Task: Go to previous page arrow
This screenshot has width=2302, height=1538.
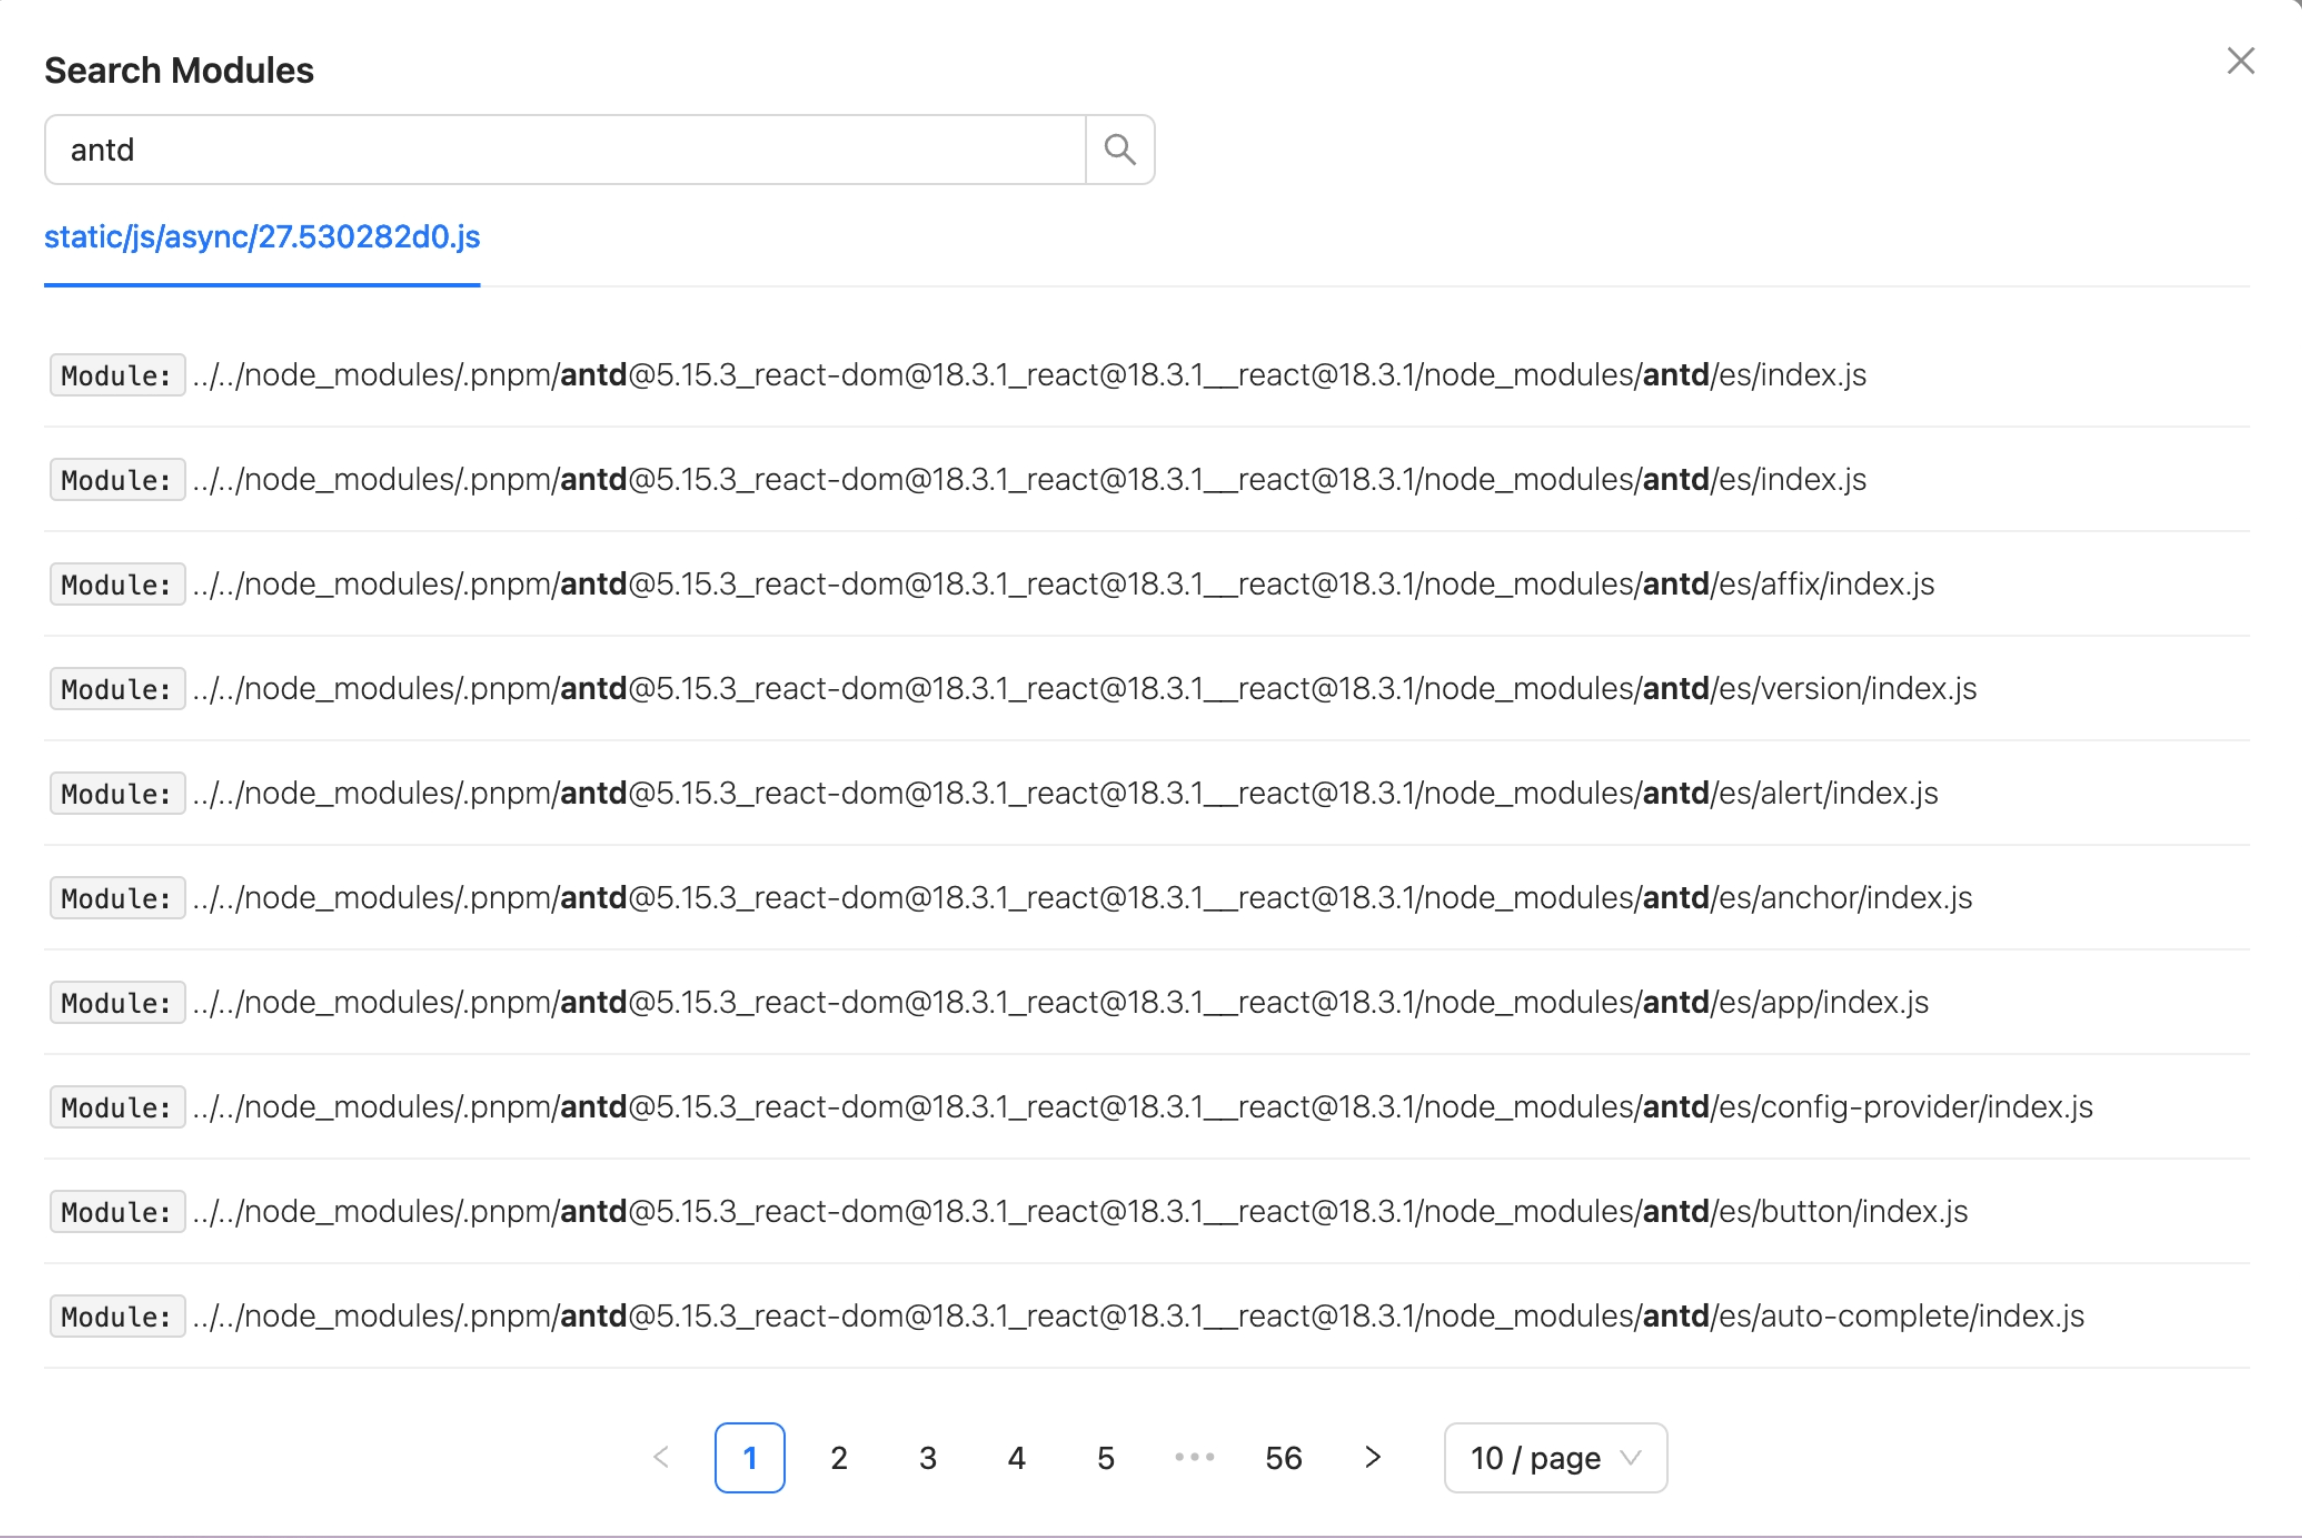Action: (661, 1457)
